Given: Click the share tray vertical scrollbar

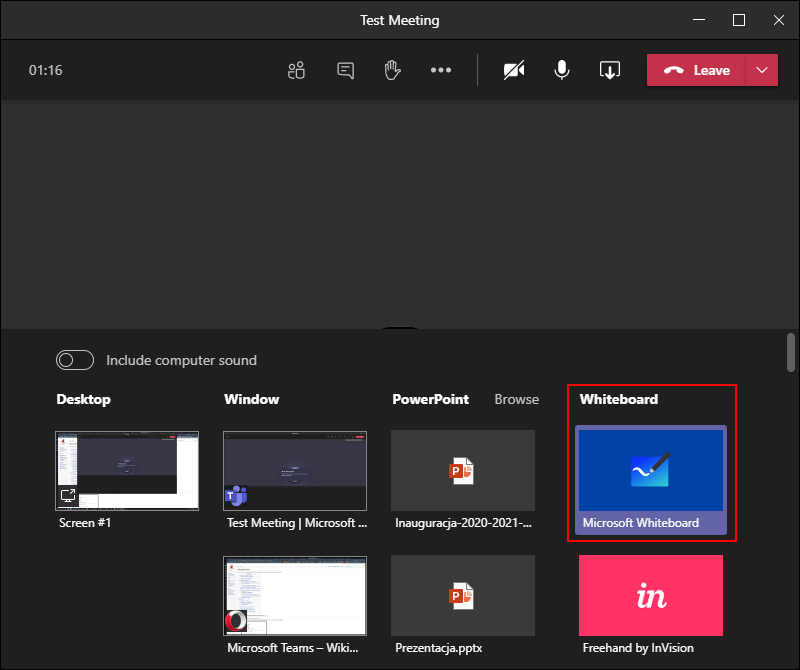Looking at the screenshot, I should (791, 353).
